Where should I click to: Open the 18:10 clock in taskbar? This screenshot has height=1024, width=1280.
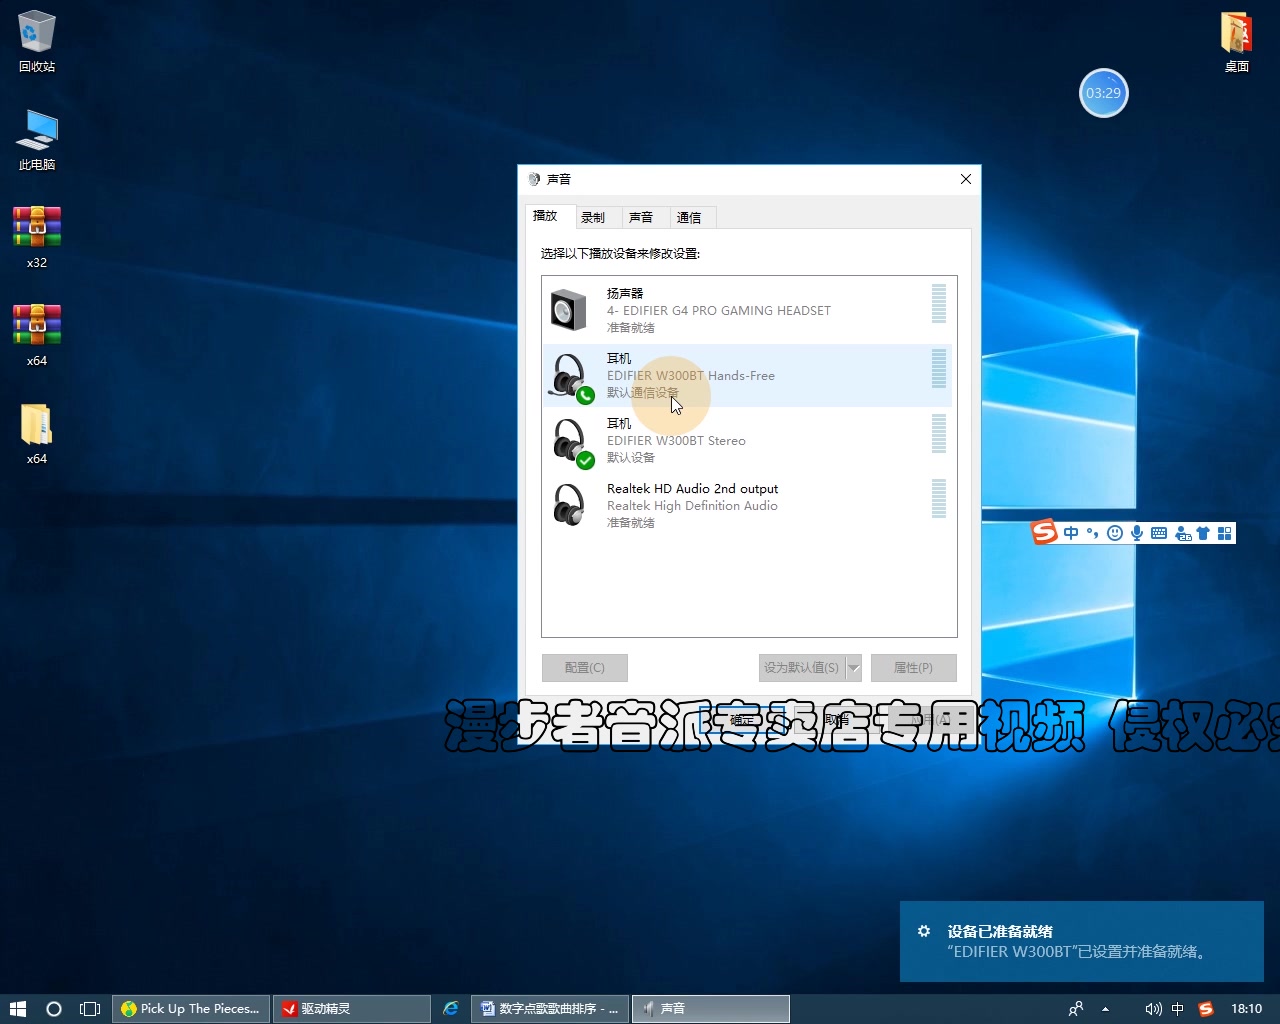(1246, 1009)
